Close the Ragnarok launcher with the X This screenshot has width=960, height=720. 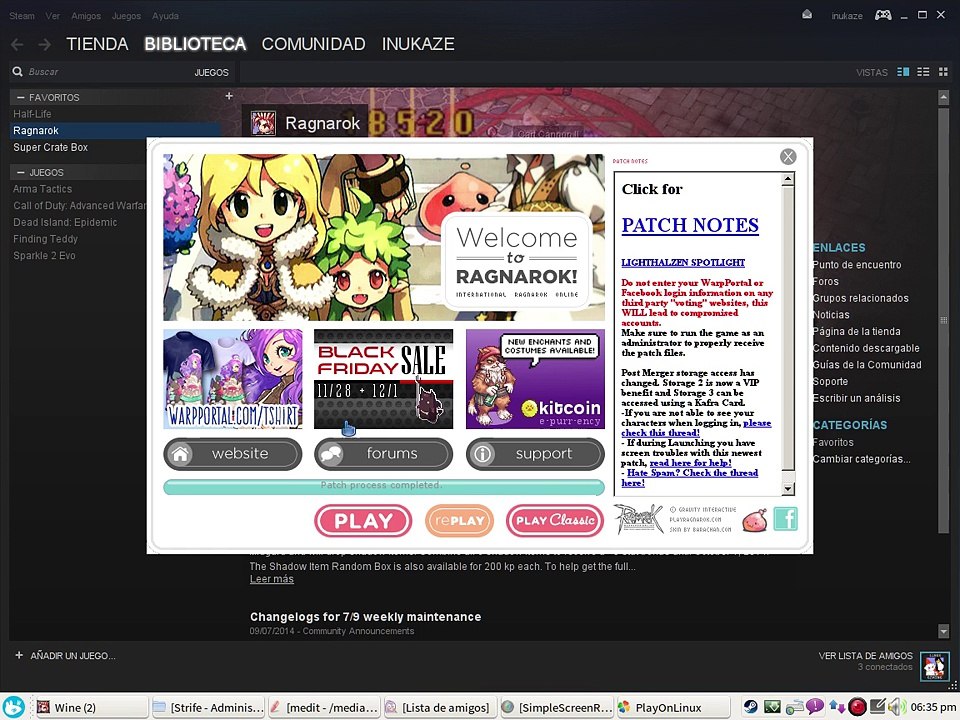pos(788,157)
